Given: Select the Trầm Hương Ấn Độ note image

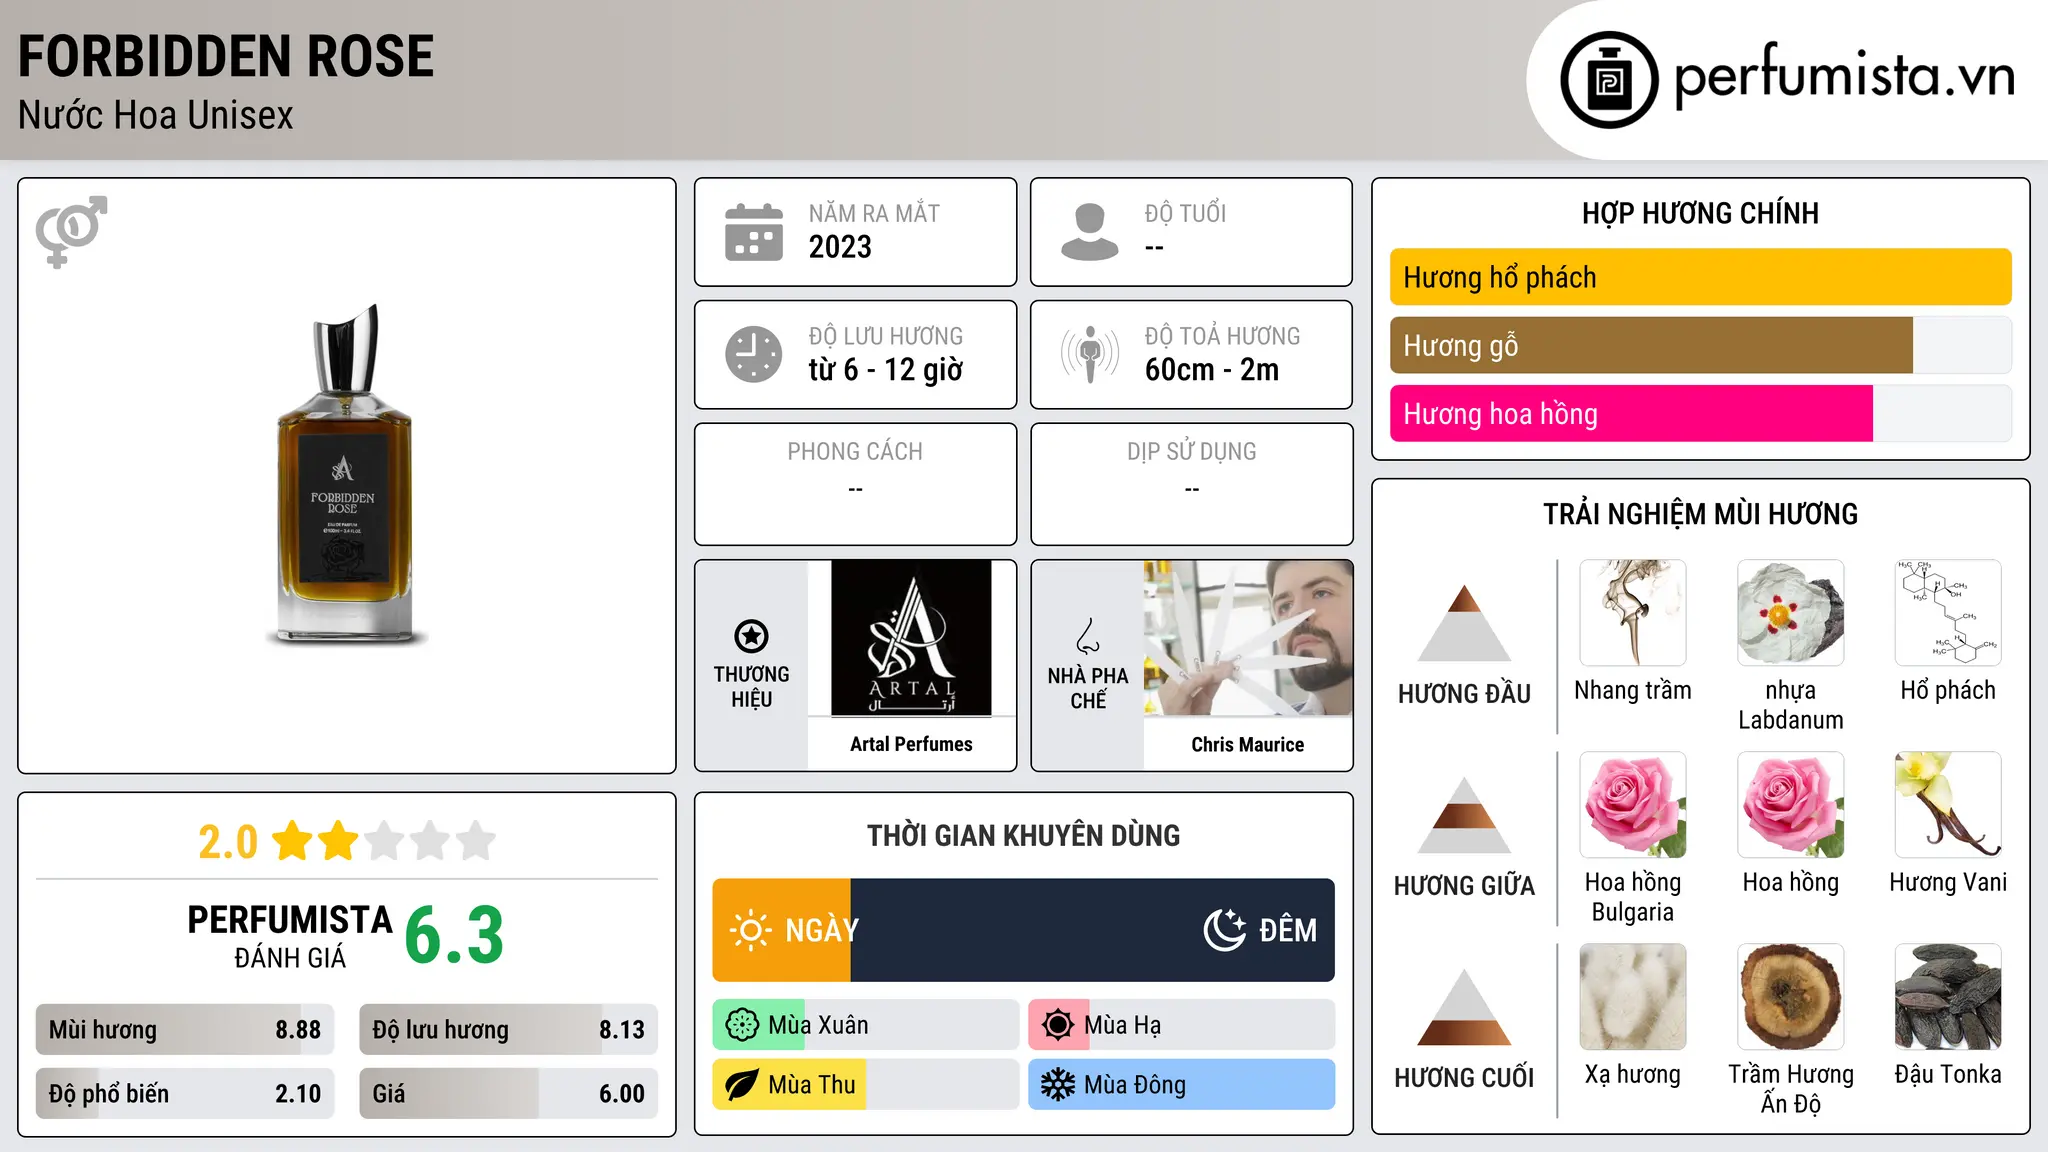Looking at the screenshot, I should point(1791,997).
